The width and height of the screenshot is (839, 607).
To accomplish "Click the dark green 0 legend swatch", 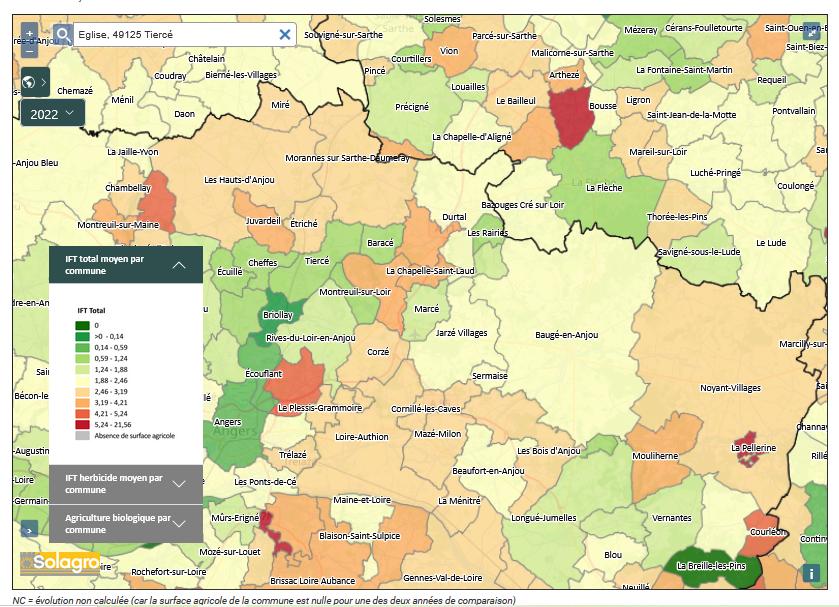I will pyautogui.click(x=82, y=325).
